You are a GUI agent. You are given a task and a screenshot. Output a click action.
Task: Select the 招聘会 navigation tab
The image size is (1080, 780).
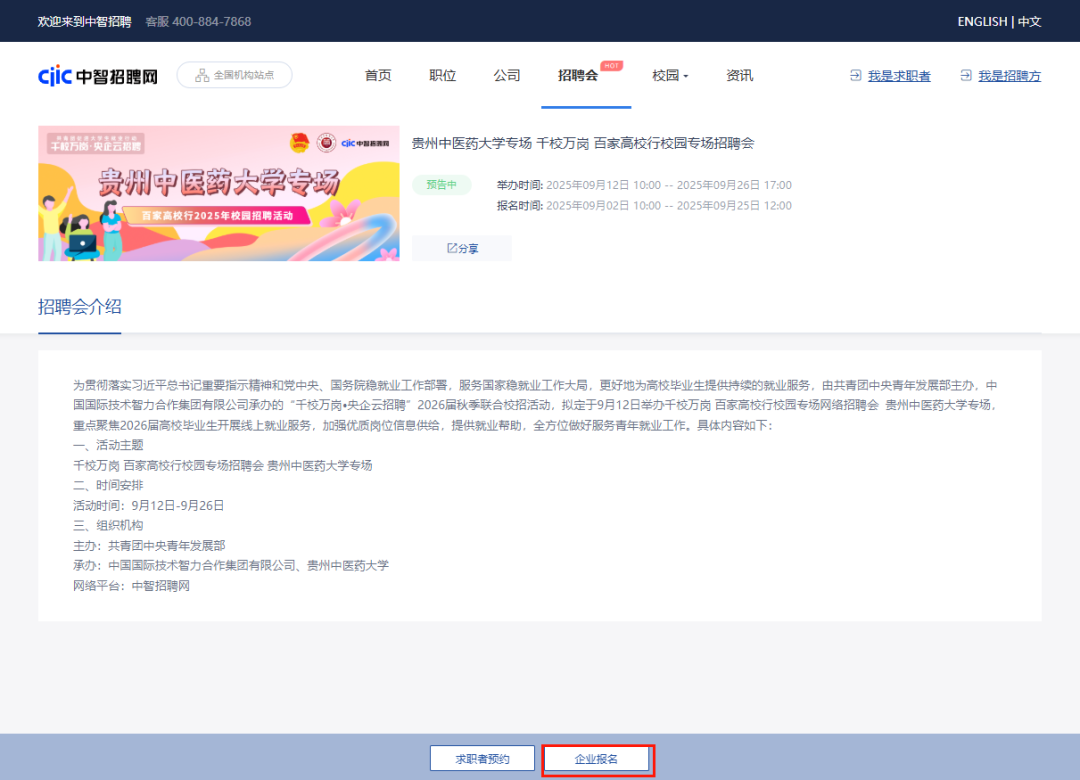(578, 76)
